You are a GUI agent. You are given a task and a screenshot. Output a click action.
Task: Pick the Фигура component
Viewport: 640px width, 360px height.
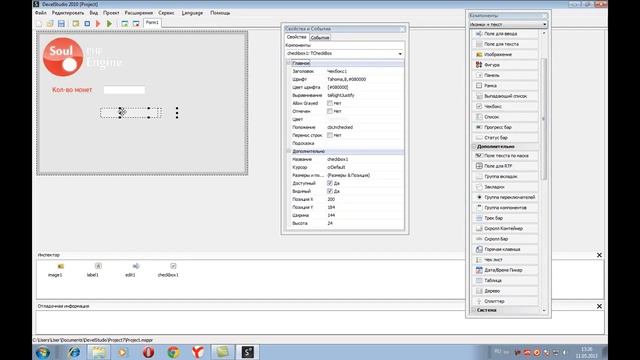(x=505, y=65)
